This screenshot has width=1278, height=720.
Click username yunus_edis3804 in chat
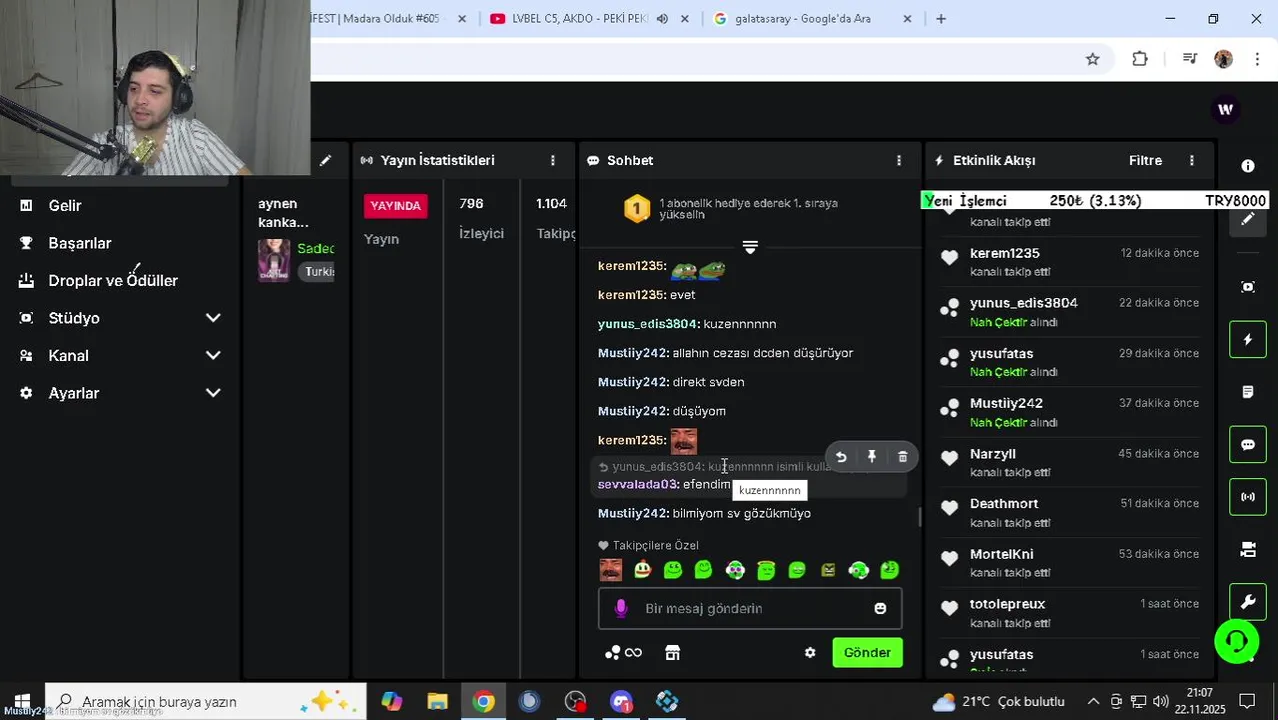(x=647, y=324)
